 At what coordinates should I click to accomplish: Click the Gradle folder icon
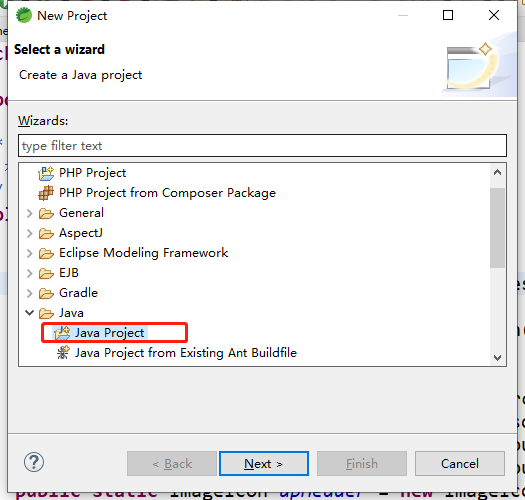(46, 293)
